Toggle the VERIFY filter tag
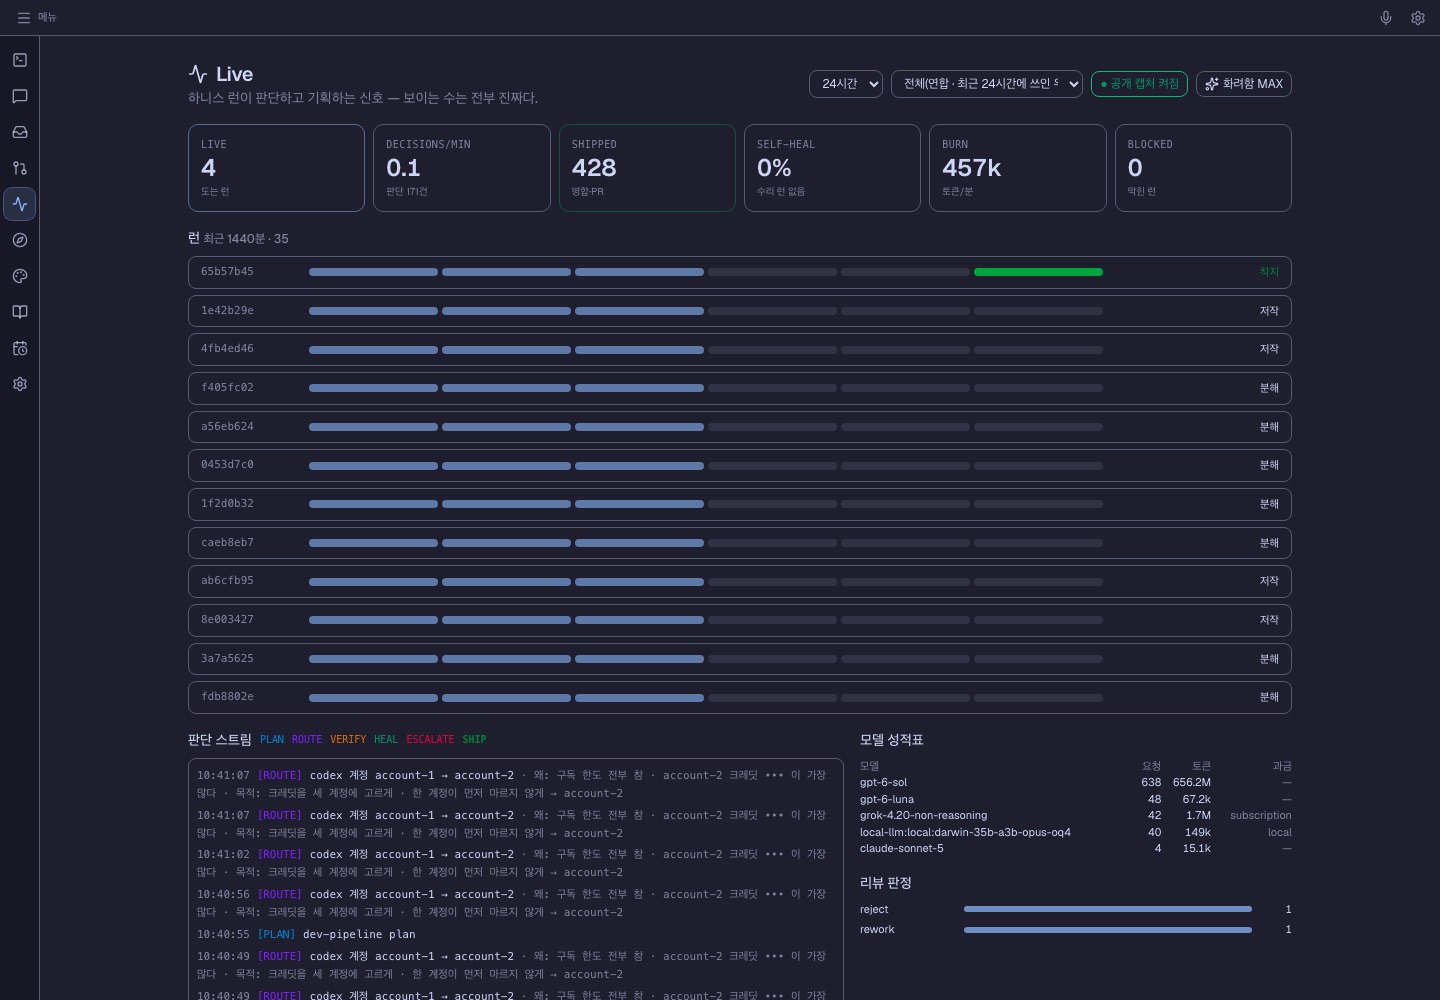1440x1000 pixels. [x=348, y=740]
